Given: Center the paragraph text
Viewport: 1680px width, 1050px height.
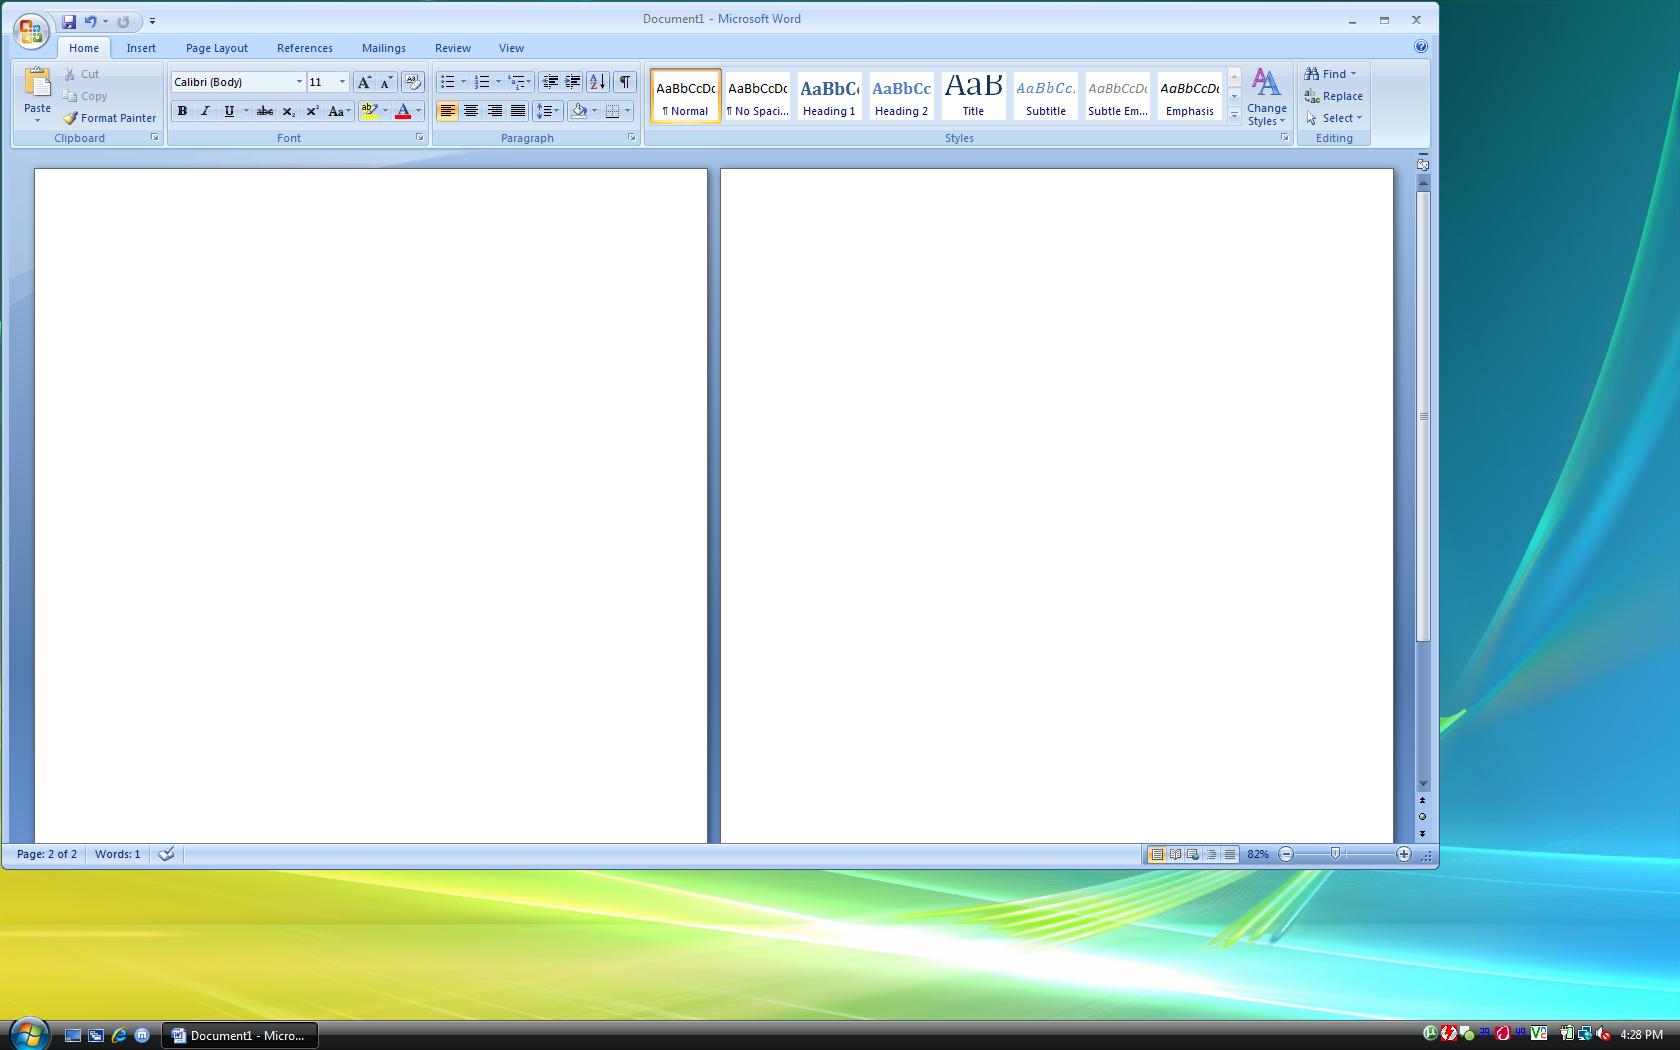Looking at the screenshot, I should click(x=471, y=111).
